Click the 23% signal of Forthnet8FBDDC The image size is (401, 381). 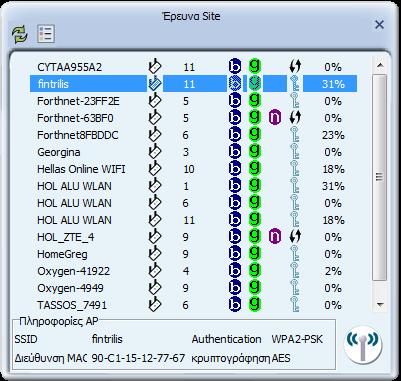[x=333, y=135]
